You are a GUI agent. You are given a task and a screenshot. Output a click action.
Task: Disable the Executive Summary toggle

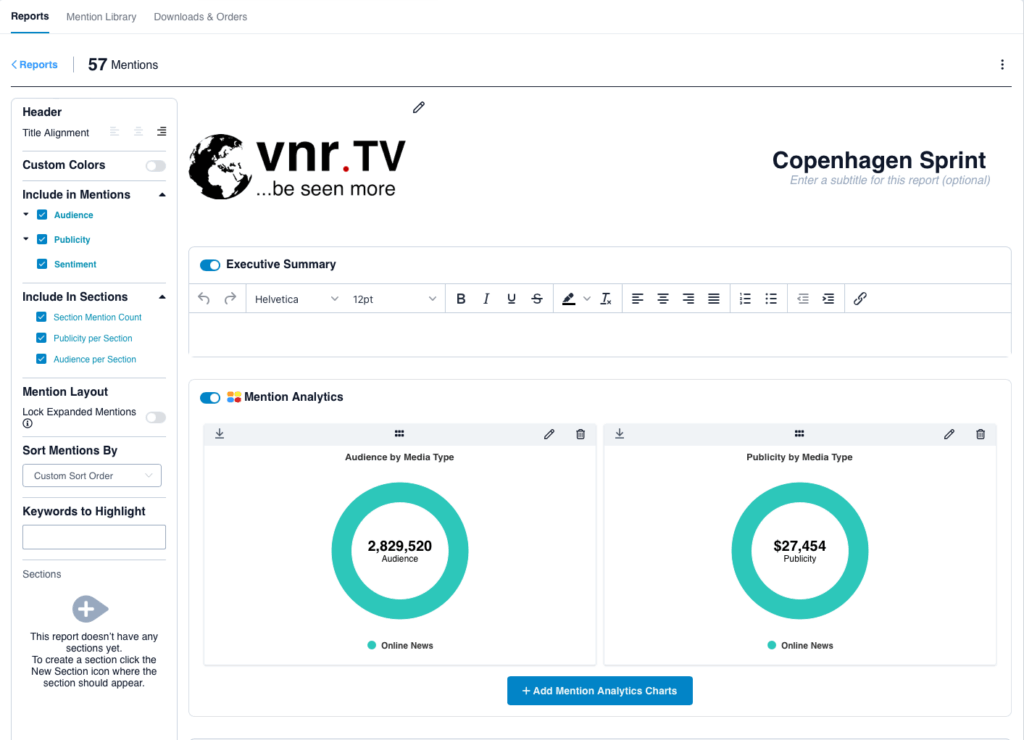click(210, 265)
